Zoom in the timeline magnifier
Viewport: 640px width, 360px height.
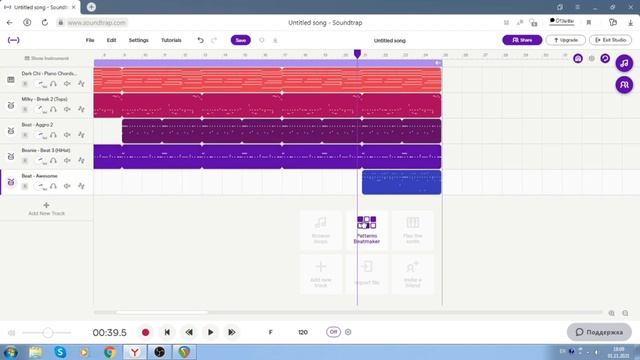[x=611, y=313]
